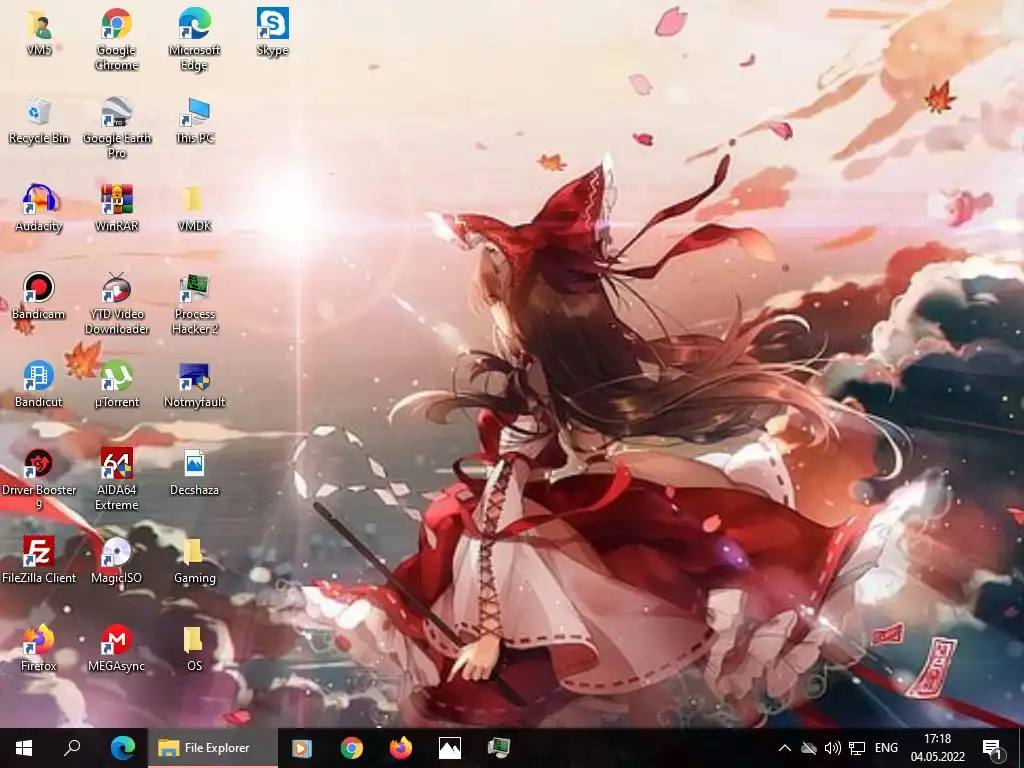Open the cloud sync tray icon

coord(808,748)
